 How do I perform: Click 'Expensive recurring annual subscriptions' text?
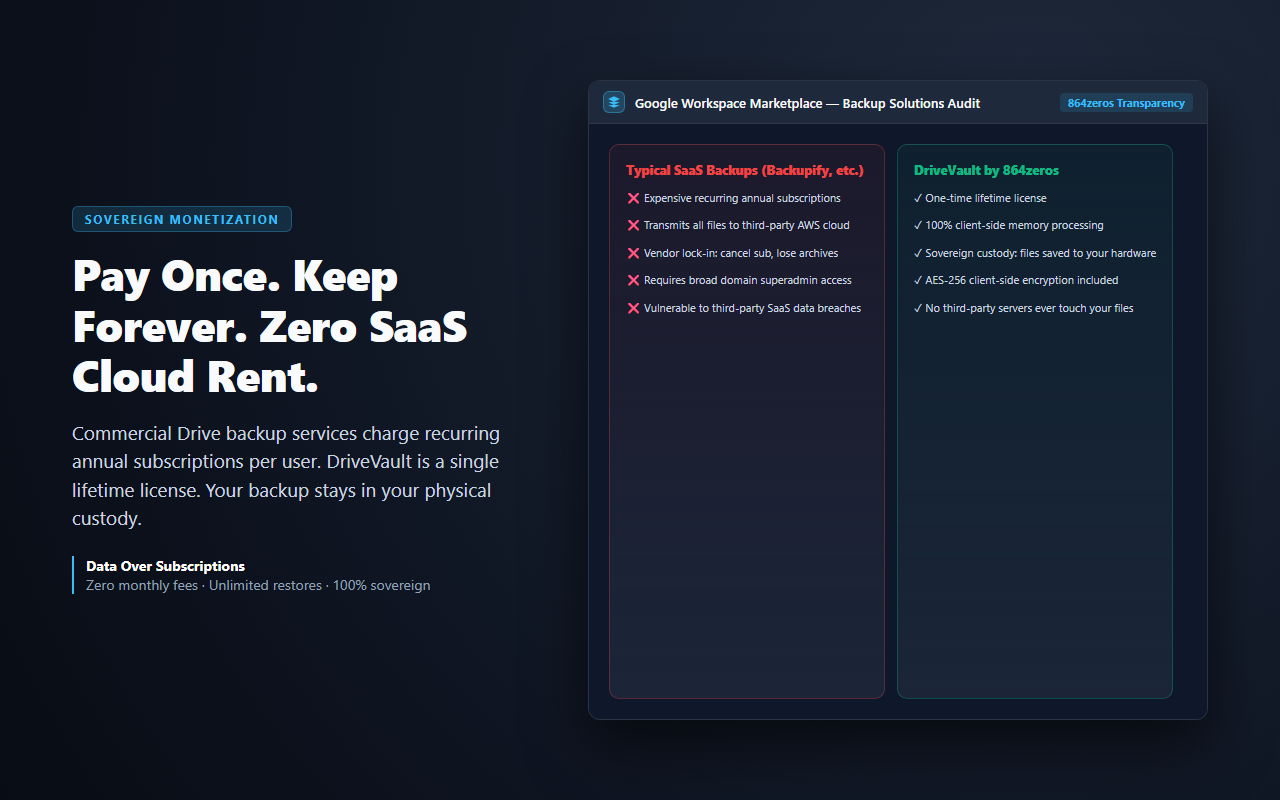(x=742, y=198)
